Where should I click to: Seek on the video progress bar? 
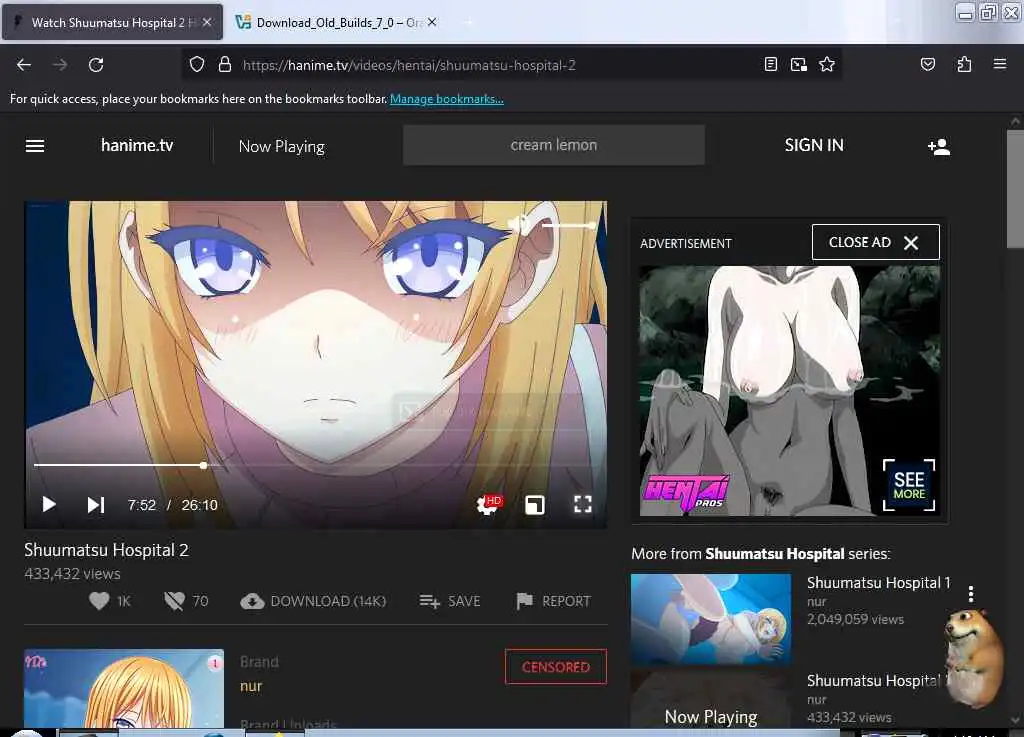click(x=316, y=465)
